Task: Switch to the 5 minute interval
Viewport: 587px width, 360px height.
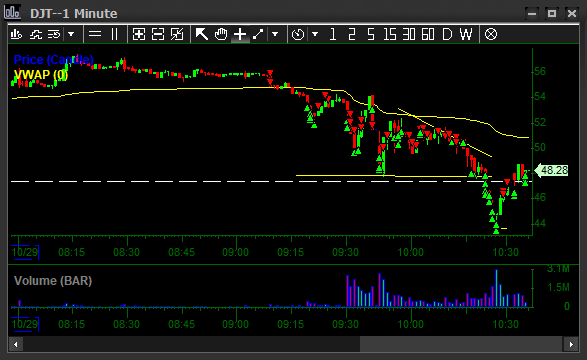Action: point(371,34)
